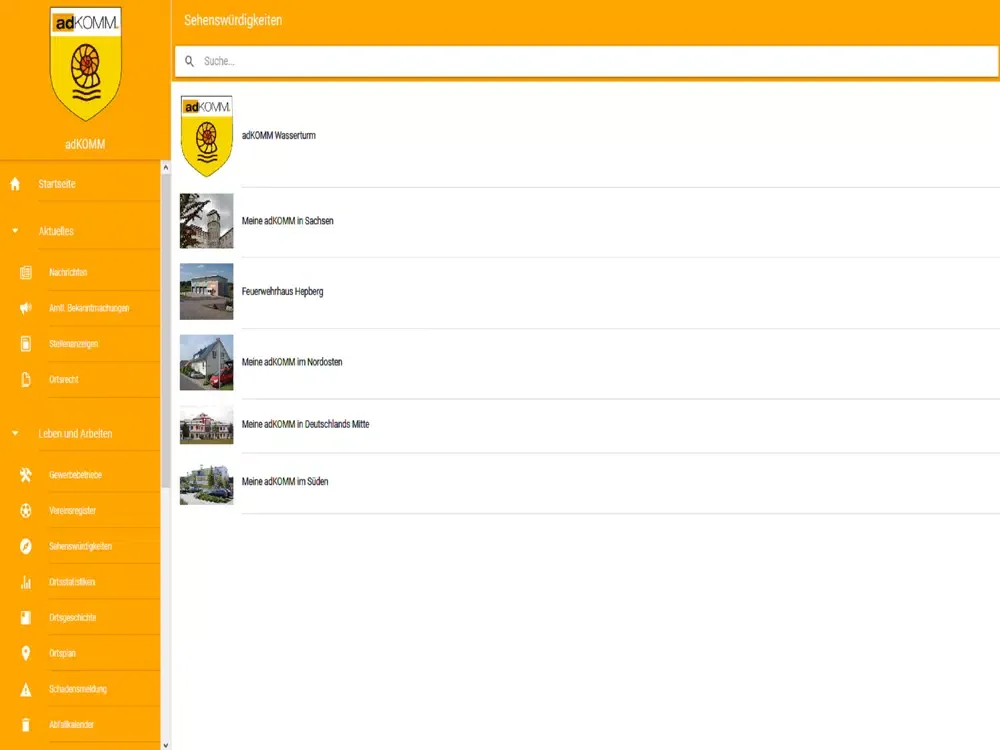The width and height of the screenshot is (1000, 750).
Task: Click the adKOMM name under the logo
Action: pyautogui.click(x=85, y=145)
